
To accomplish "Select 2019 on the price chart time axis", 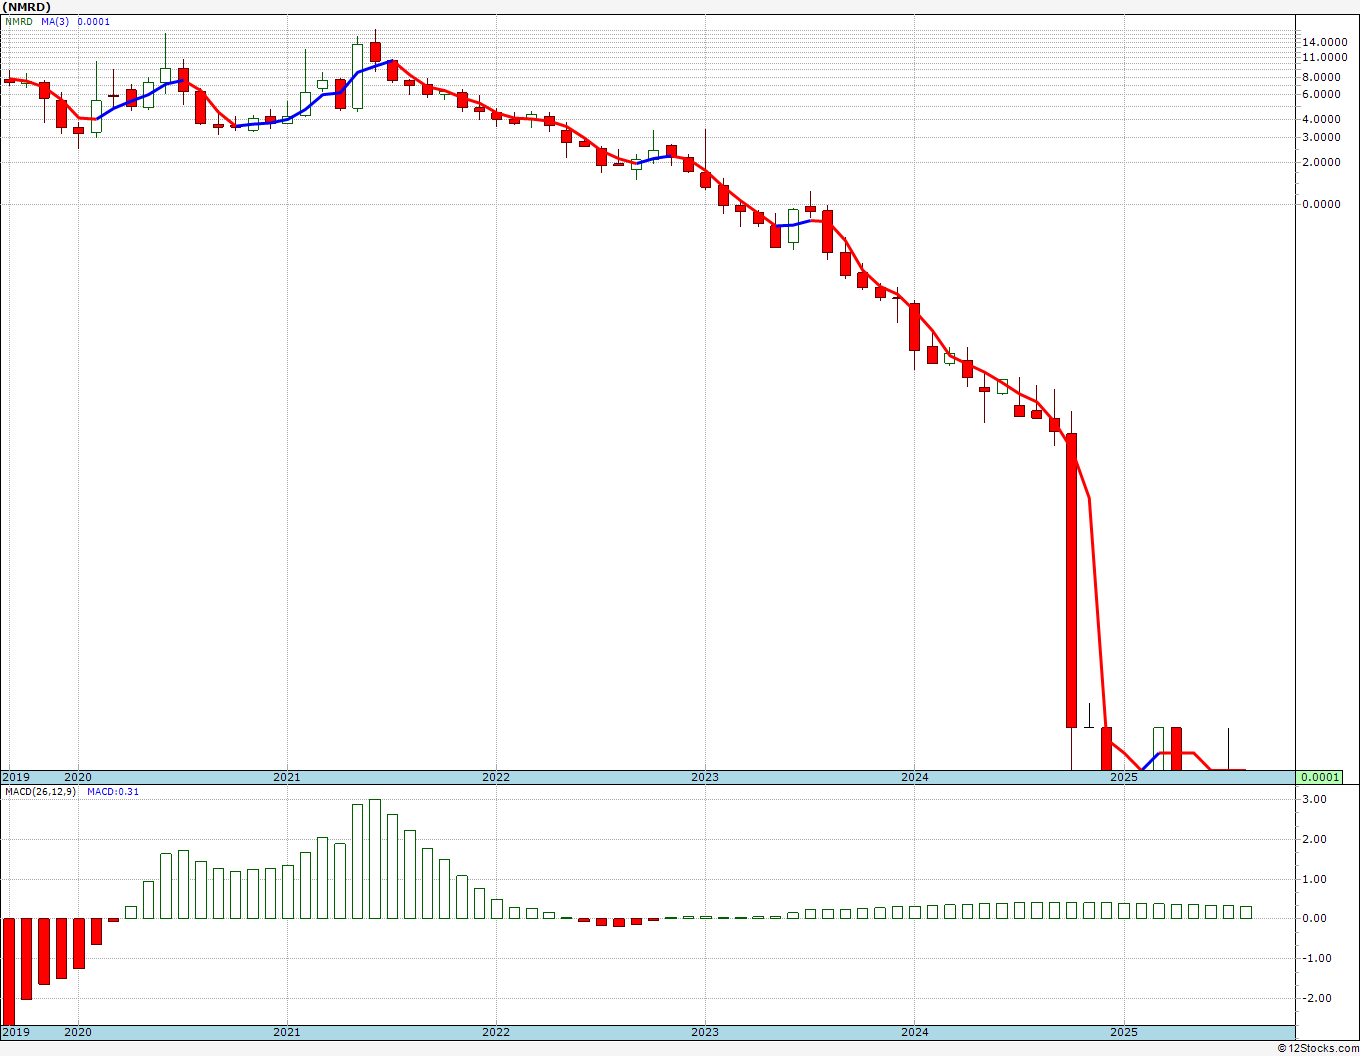I will [16, 777].
